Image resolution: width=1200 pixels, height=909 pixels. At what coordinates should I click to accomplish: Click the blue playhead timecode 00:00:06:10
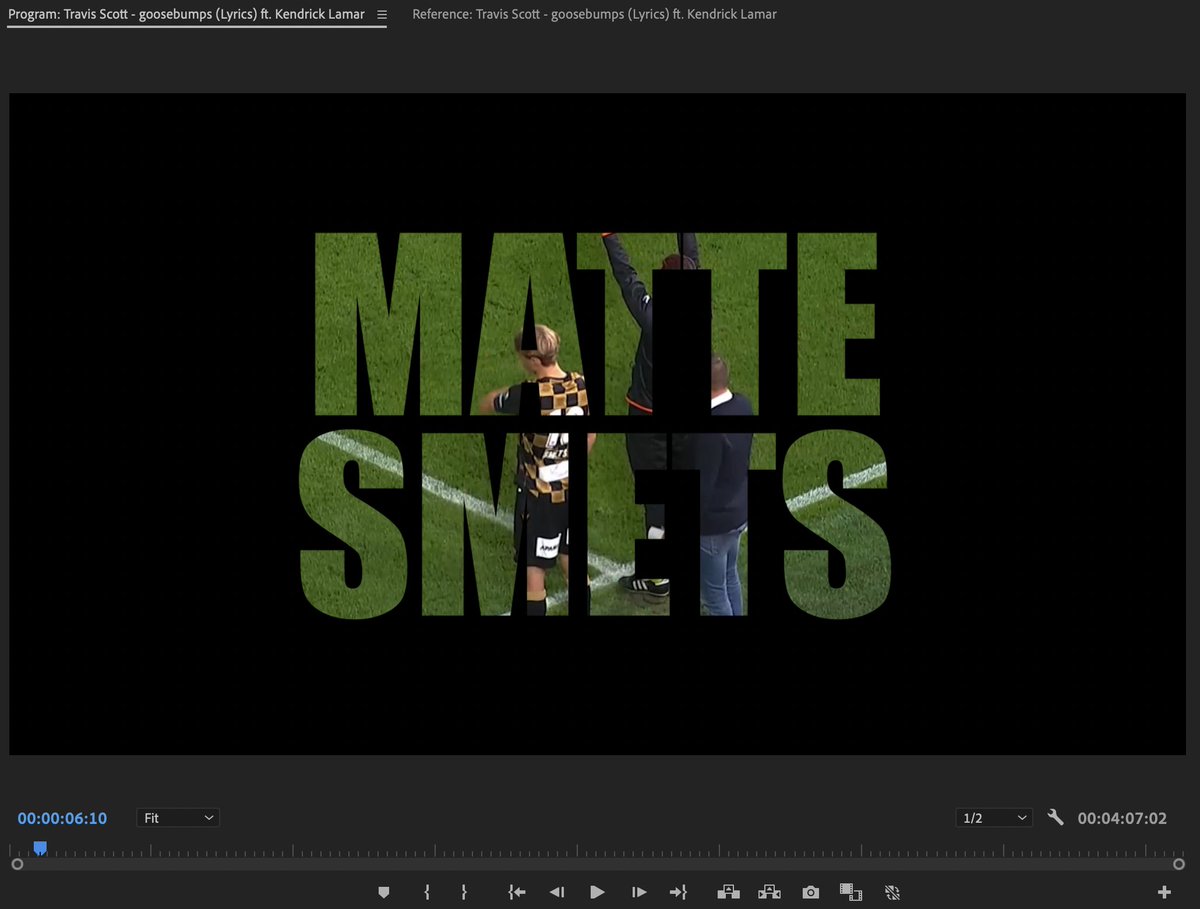point(62,818)
